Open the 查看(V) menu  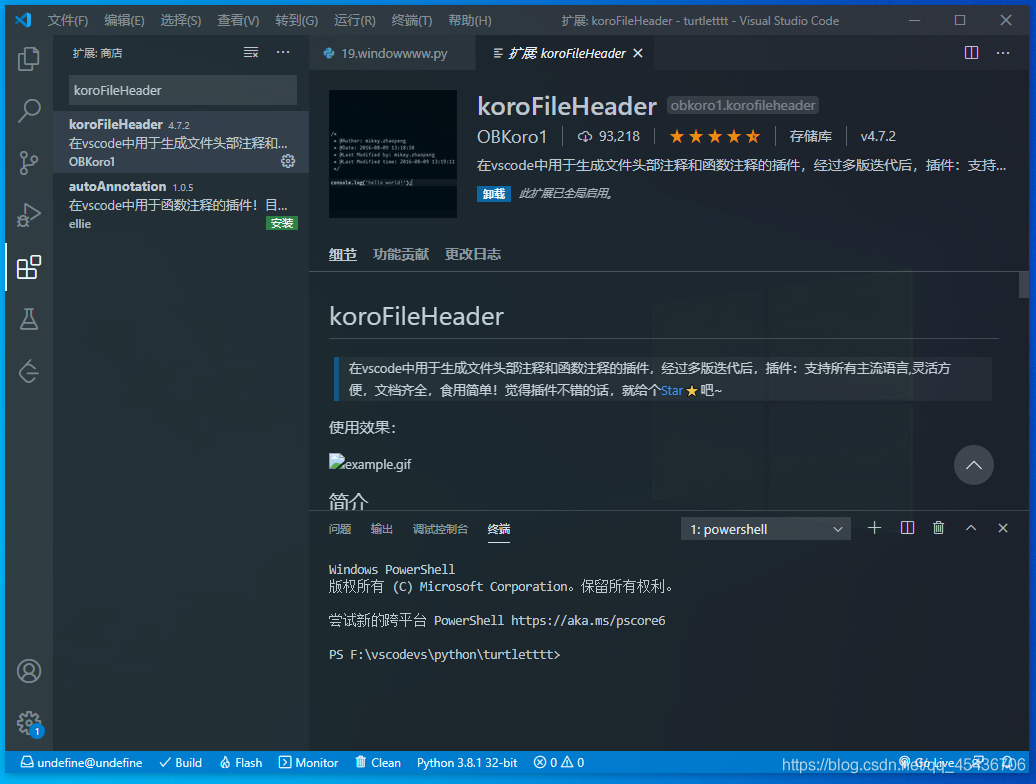click(x=238, y=20)
